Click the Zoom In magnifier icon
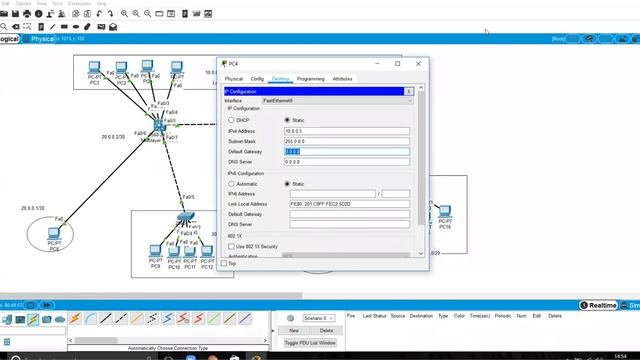The width and height of the screenshot is (640, 360). point(124,14)
